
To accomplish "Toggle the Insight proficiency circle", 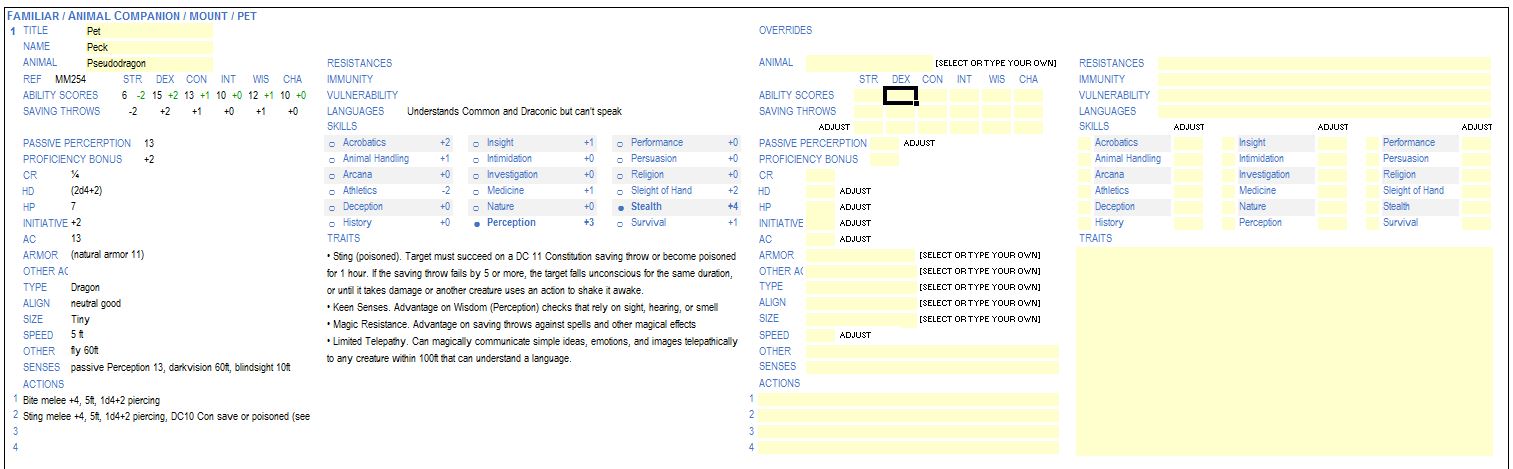I will click(x=475, y=144).
